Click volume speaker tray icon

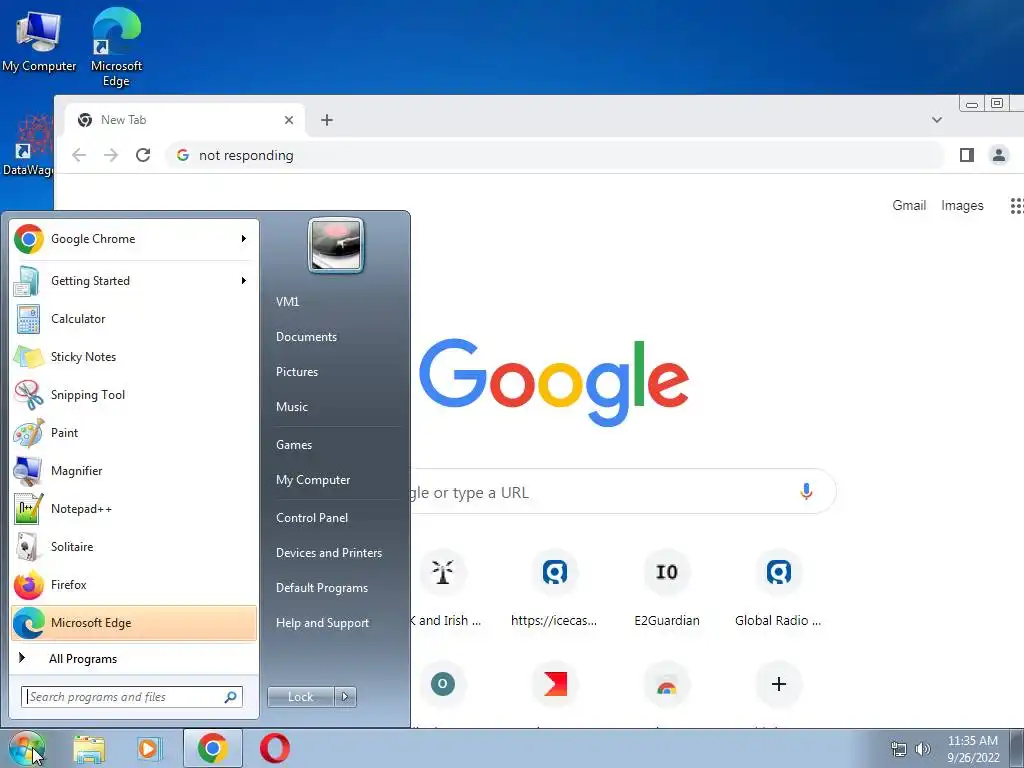pyautogui.click(x=923, y=749)
